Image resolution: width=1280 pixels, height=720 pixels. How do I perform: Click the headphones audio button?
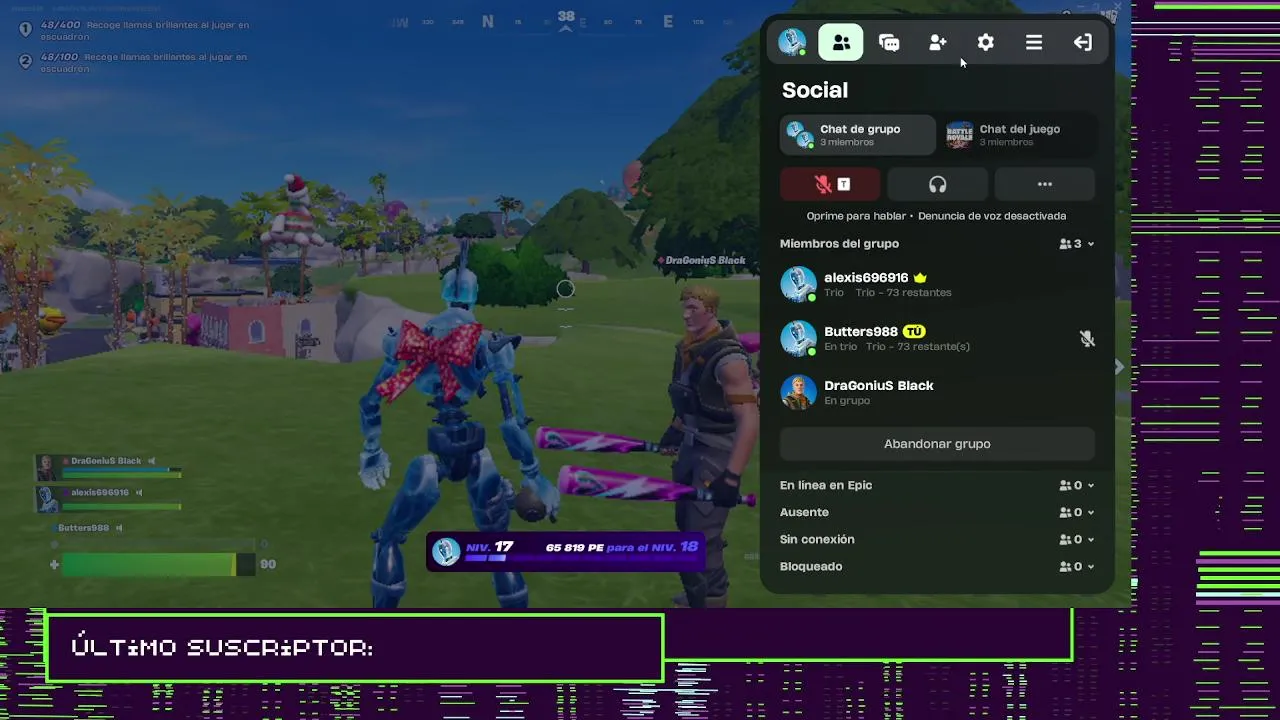coord(937,184)
